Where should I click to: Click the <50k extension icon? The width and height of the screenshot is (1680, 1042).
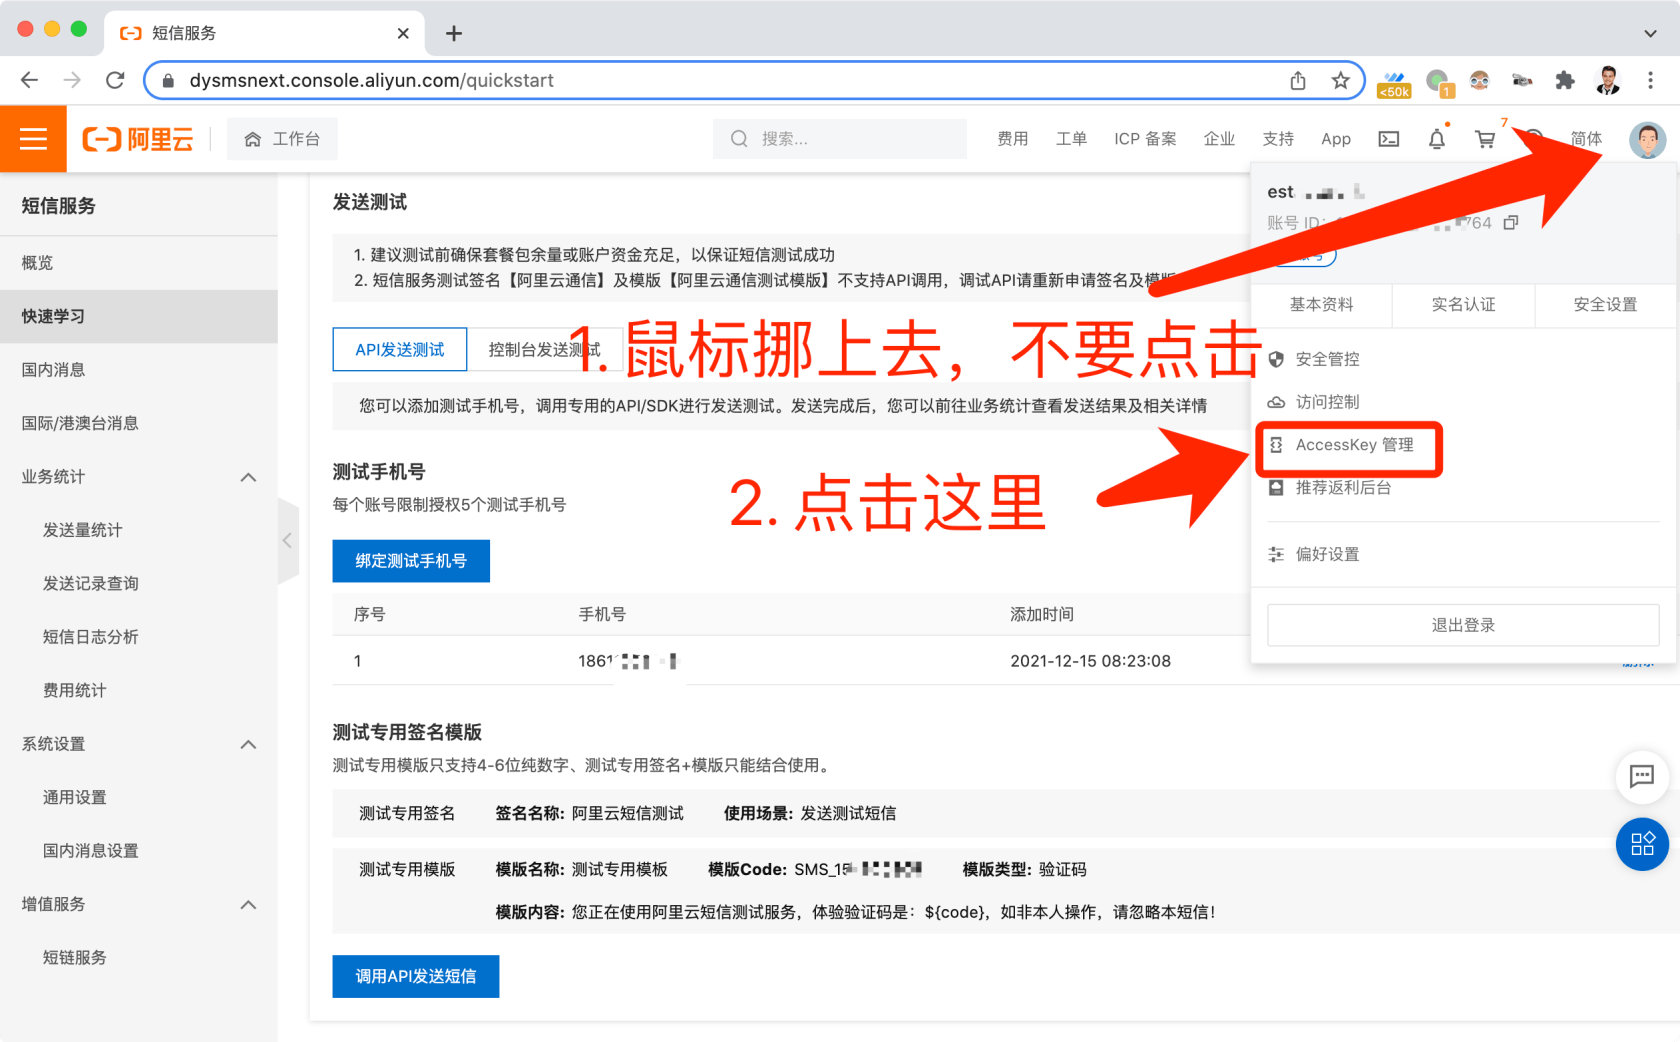tap(1394, 82)
